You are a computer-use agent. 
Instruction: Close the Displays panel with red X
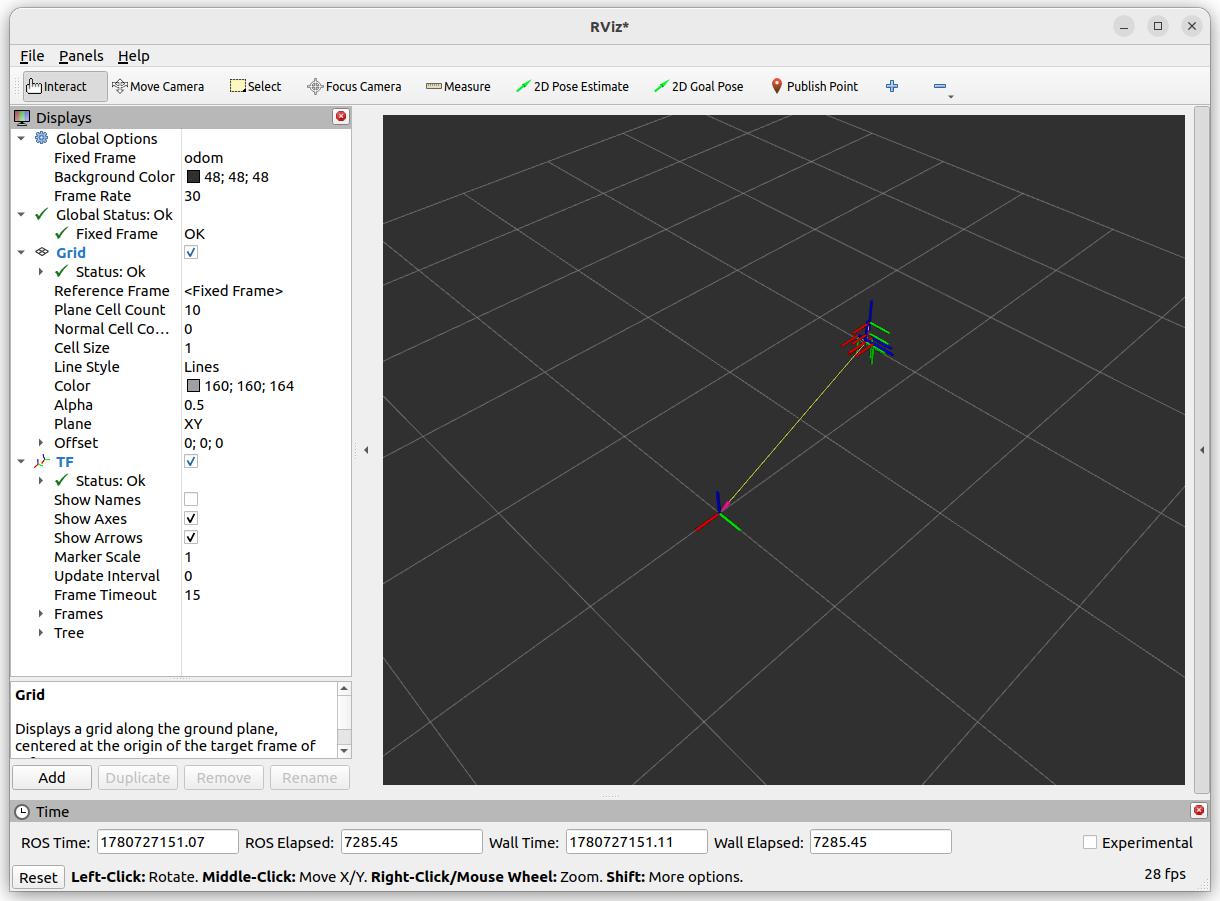pyautogui.click(x=341, y=117)
